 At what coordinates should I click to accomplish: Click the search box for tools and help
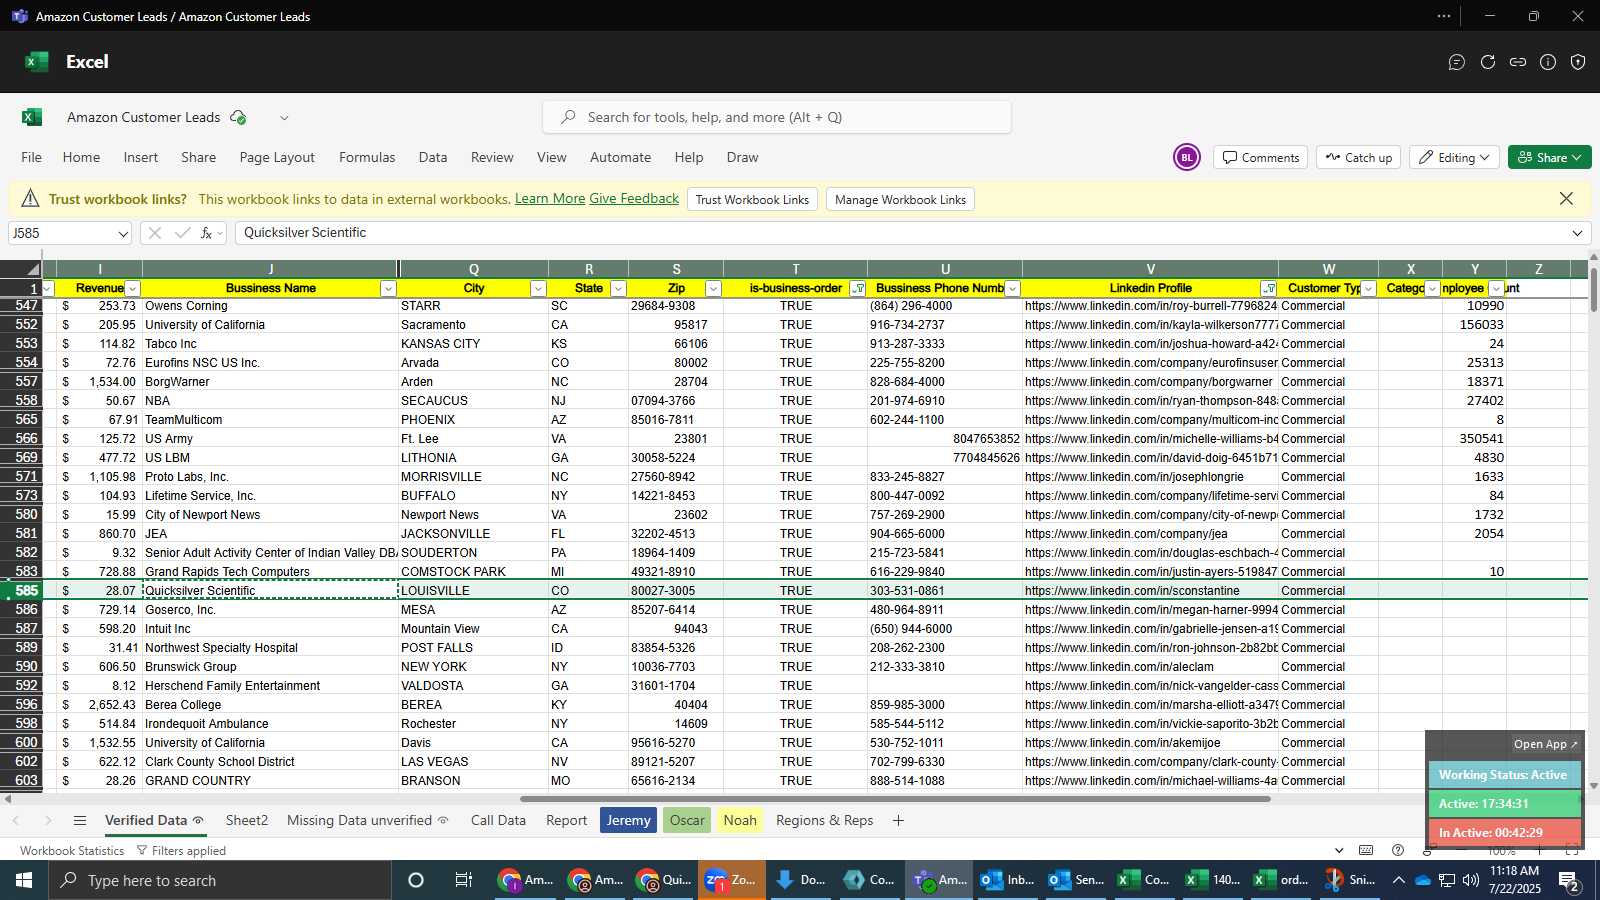[x=777, y=117]
